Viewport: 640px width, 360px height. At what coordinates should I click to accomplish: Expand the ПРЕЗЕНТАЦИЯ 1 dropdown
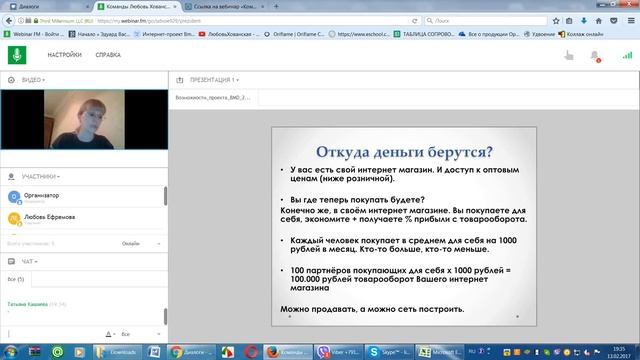(x=214, y=80)
